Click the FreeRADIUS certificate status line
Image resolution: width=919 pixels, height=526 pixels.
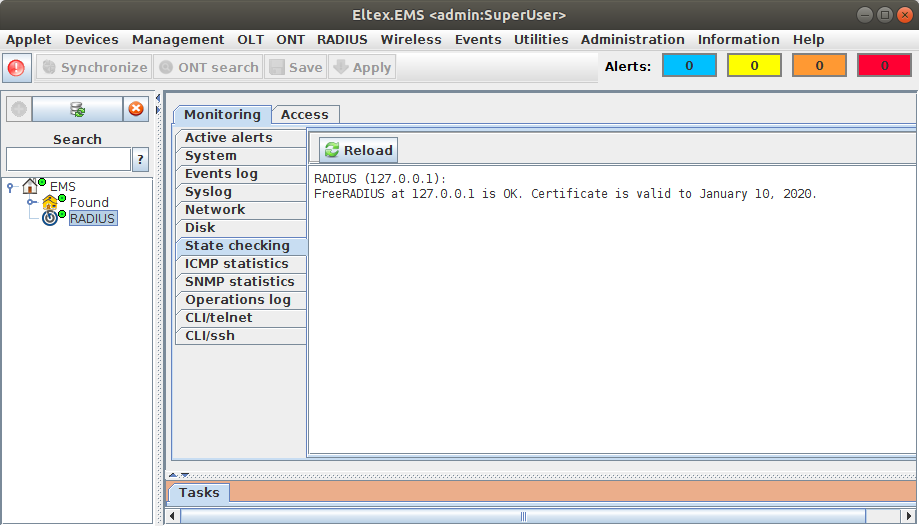pos(565,194)
